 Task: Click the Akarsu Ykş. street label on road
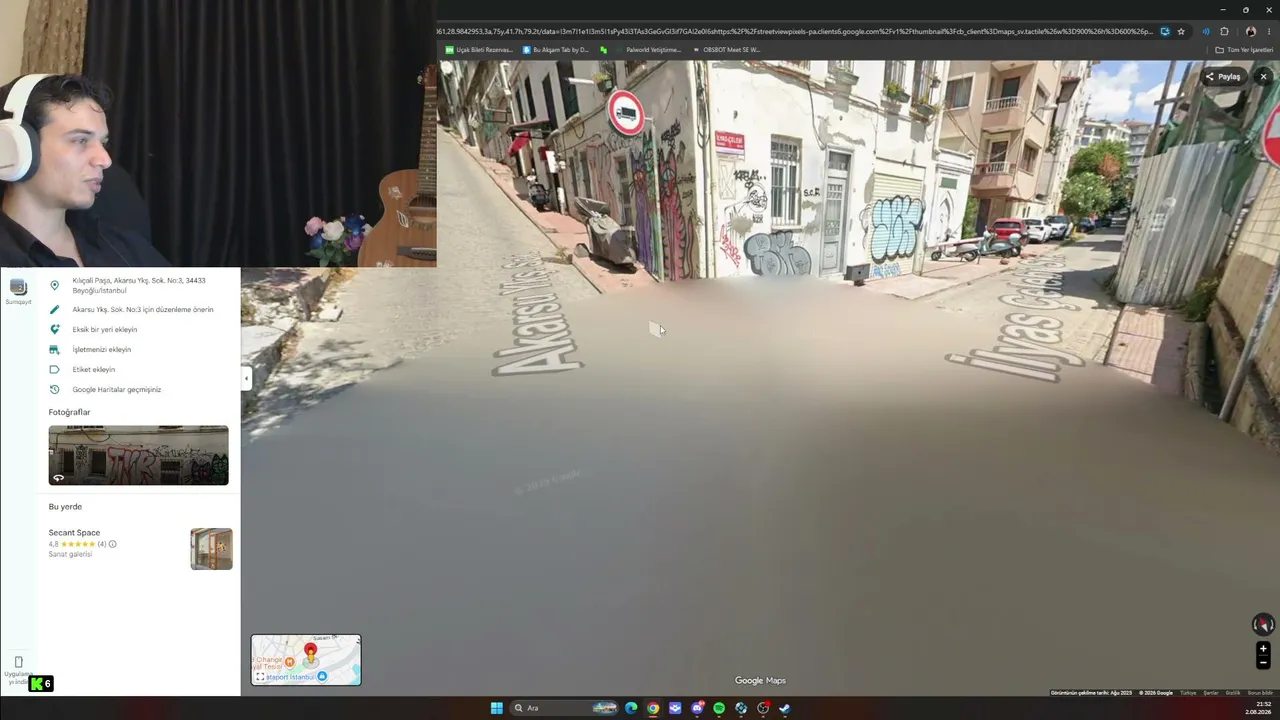pos(538,314)
